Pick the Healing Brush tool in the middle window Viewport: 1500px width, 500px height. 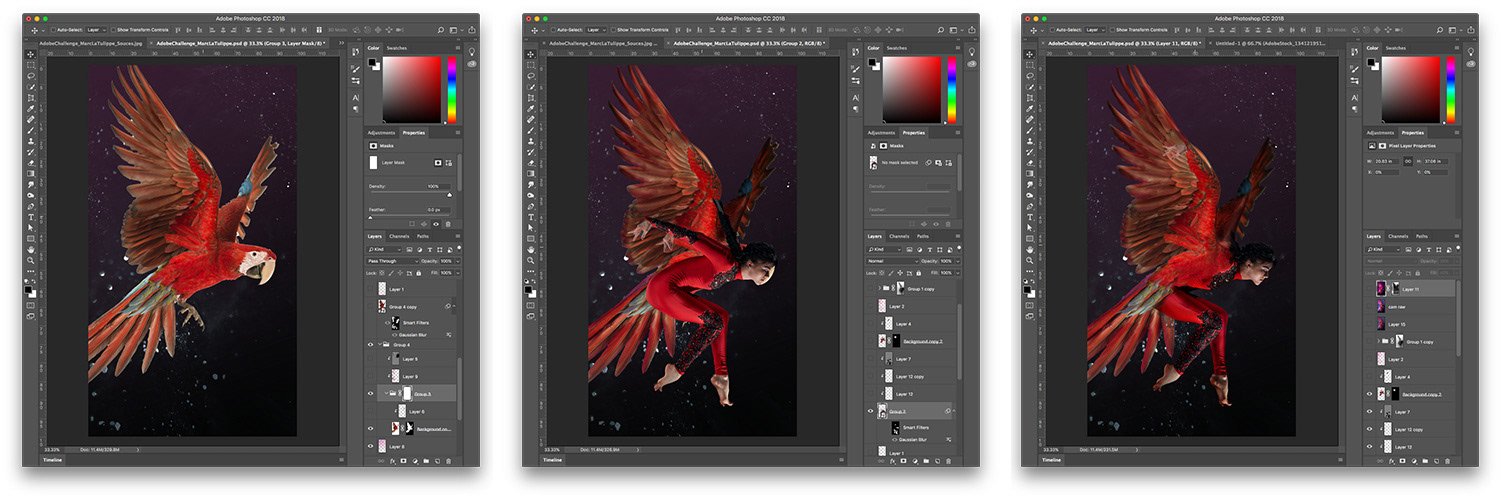(531, 119)
